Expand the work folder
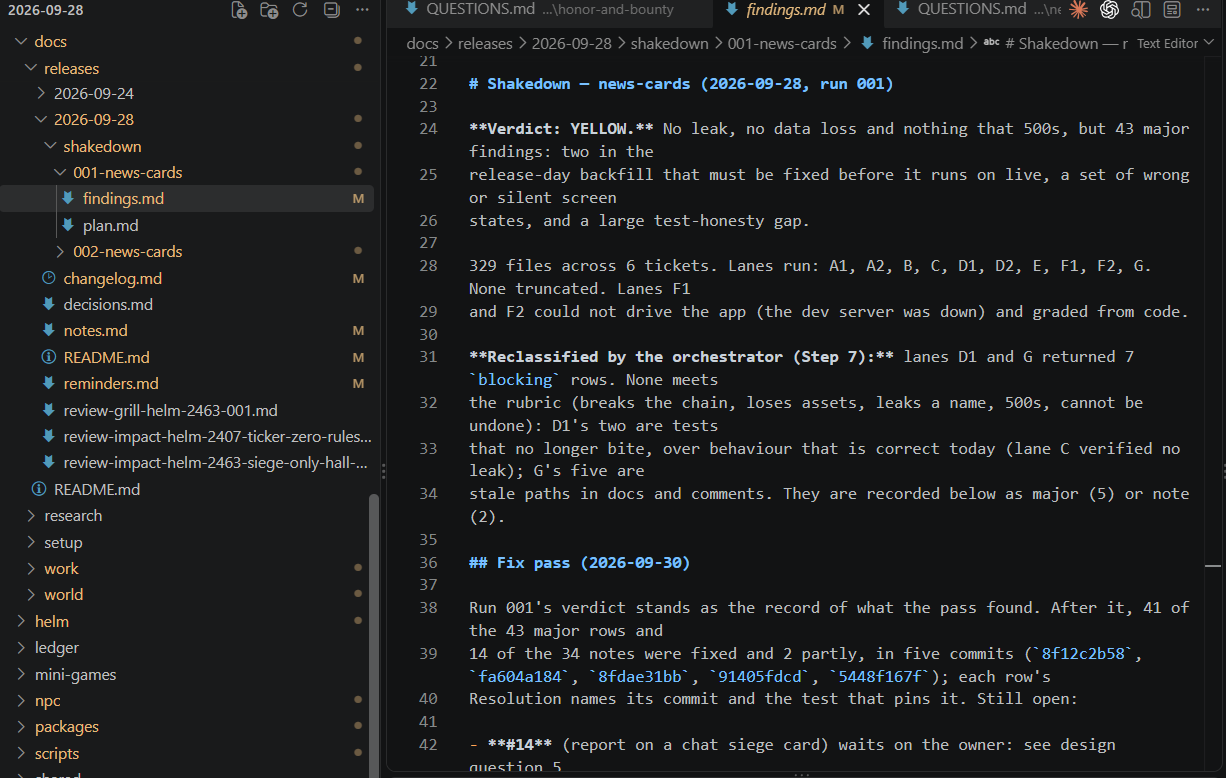The height and width of the screenshot is (778, 1226). (32, 568)
